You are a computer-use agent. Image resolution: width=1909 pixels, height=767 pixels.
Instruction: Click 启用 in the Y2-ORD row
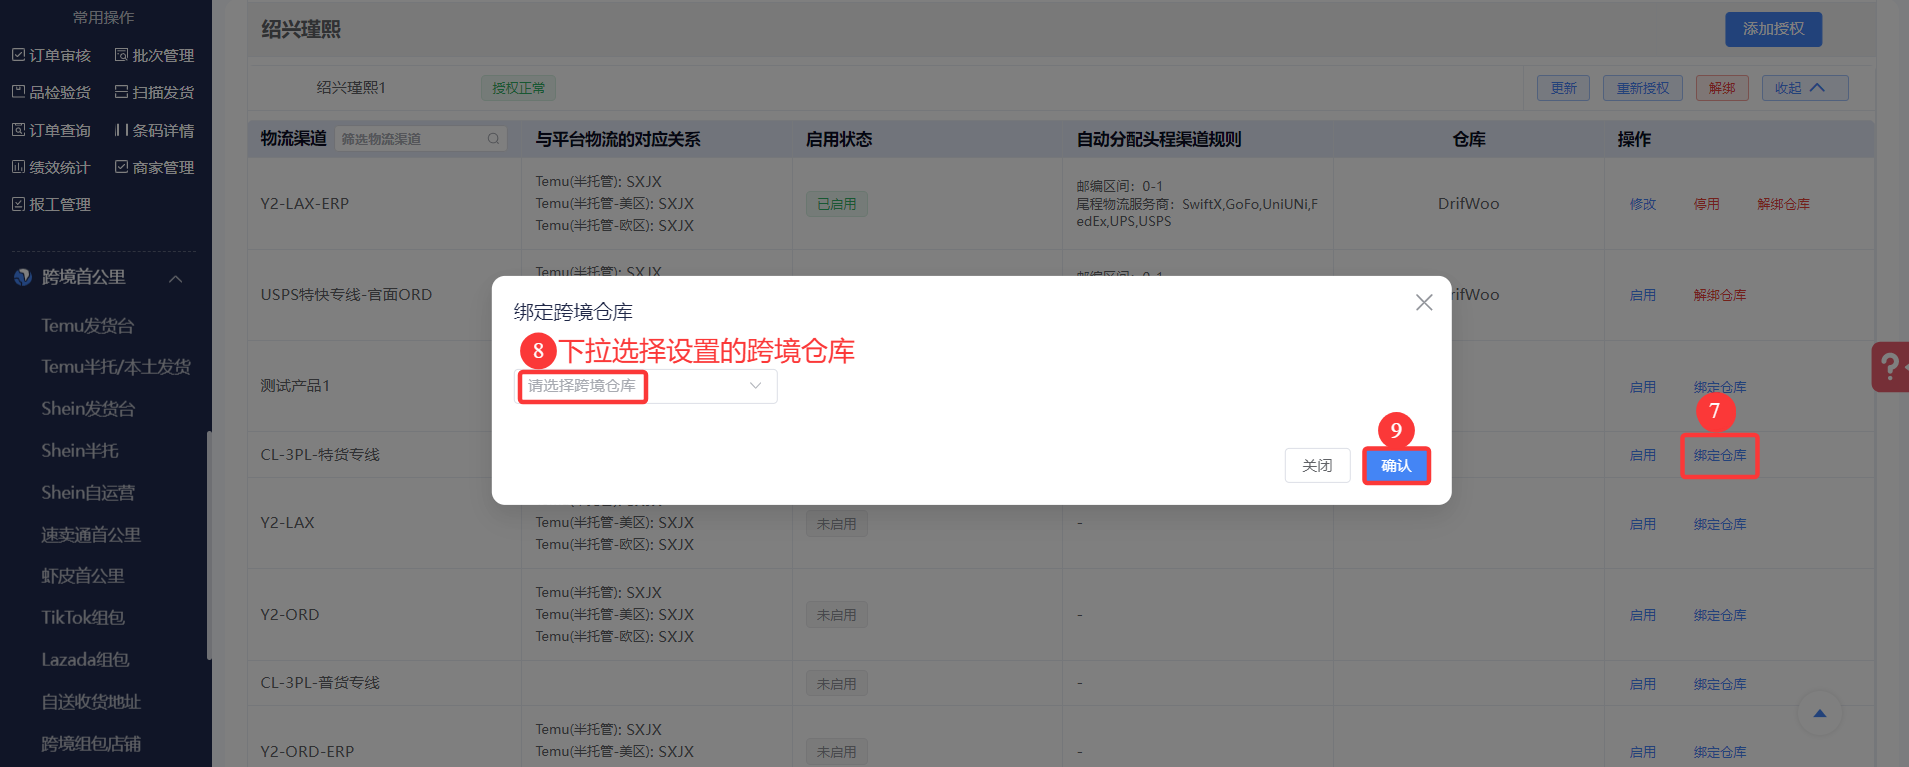tap(1643, 615)
